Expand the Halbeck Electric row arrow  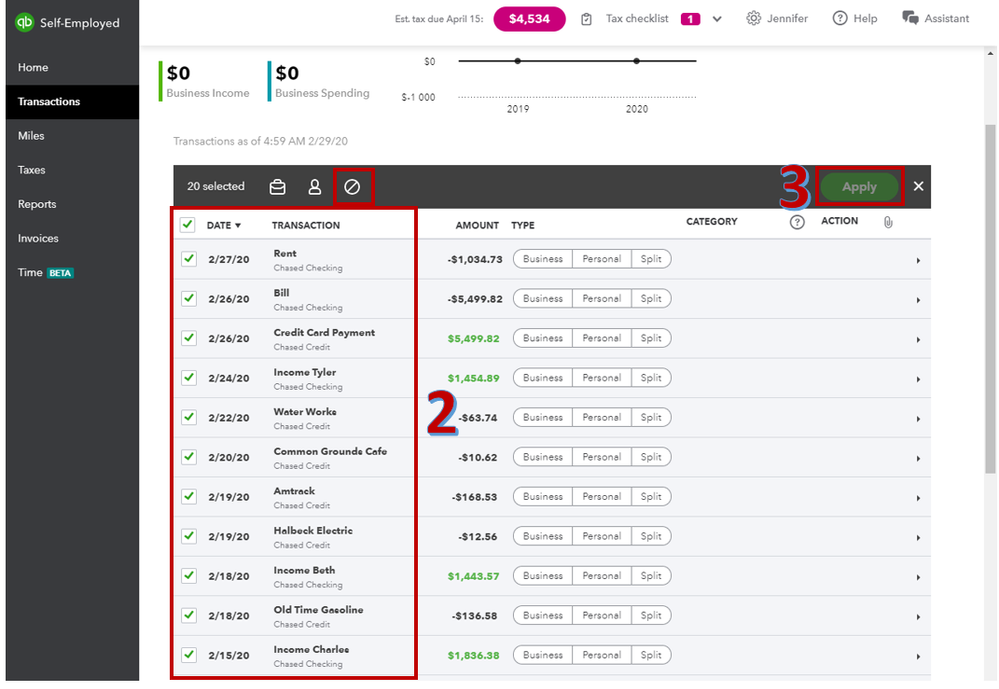pos(918,537)
